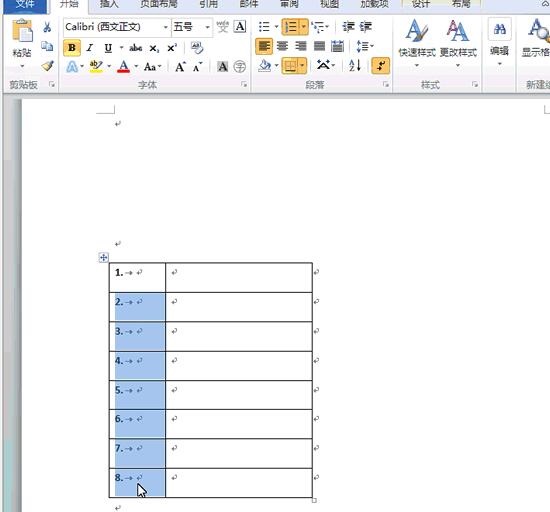550x512 pixels.
Task: Toggle show paragraph marks
Action: point(381,66)
